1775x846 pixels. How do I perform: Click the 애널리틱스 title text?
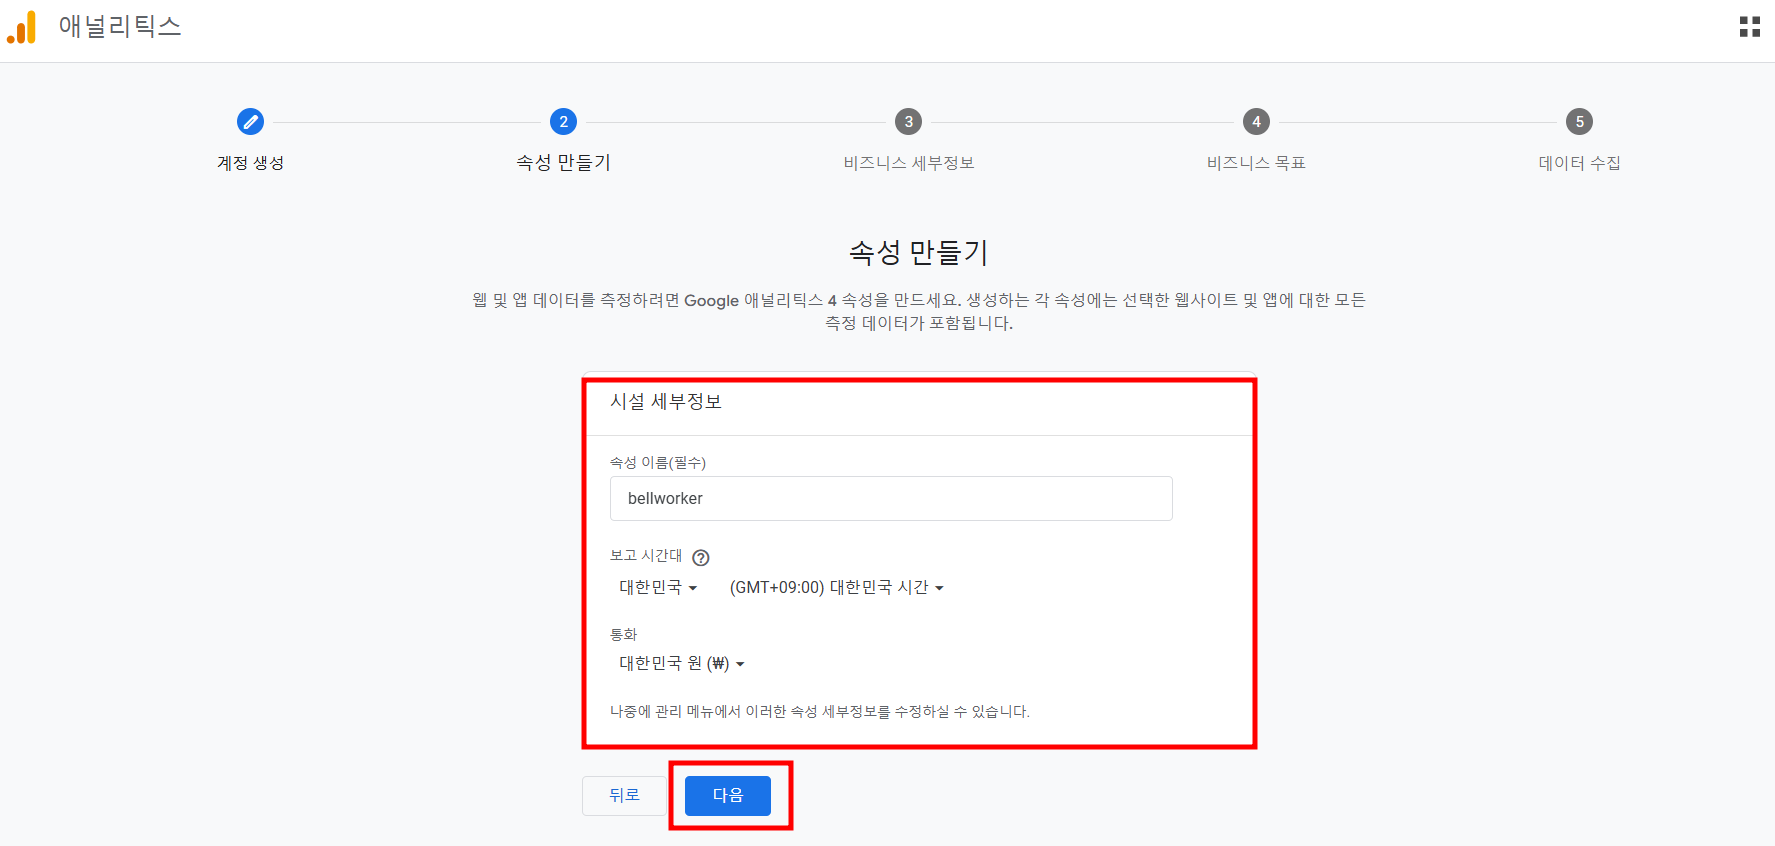(120, 27)
